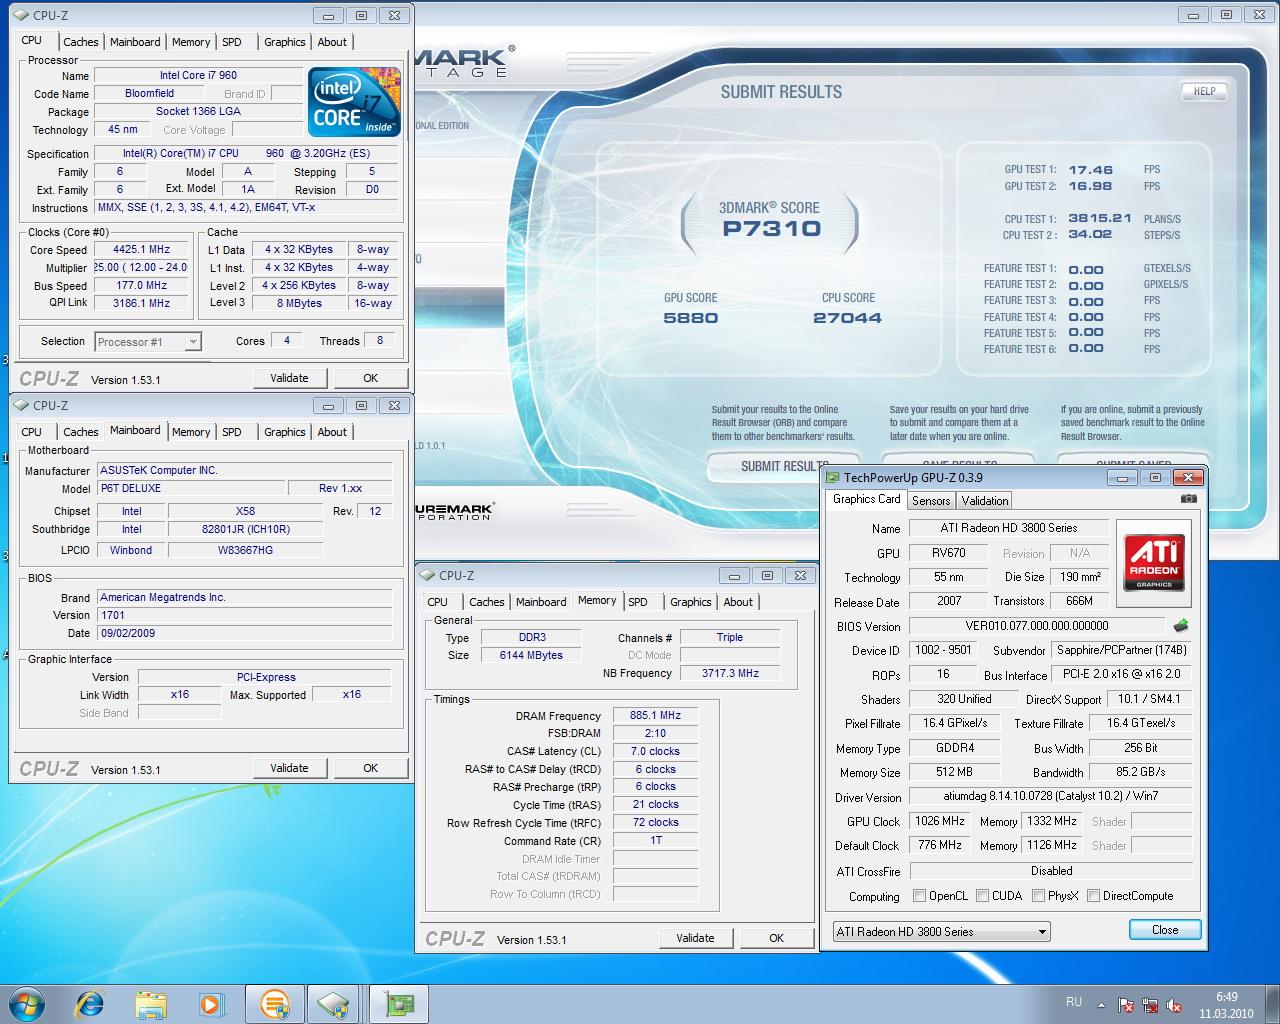Click the Show Desktop strip on the taskbar
This screenshot has width=1280, height=1024.
1273,1004
